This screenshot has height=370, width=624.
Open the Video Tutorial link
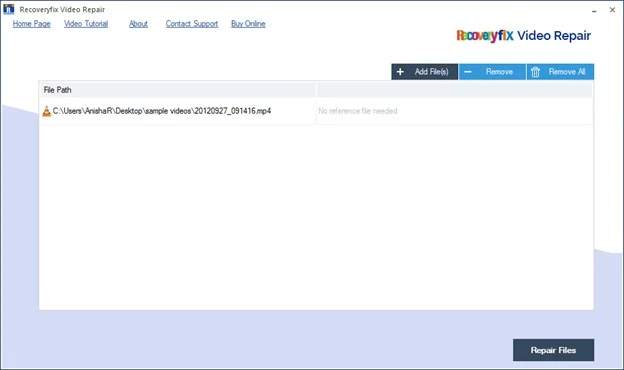click(x=86, y=24)
